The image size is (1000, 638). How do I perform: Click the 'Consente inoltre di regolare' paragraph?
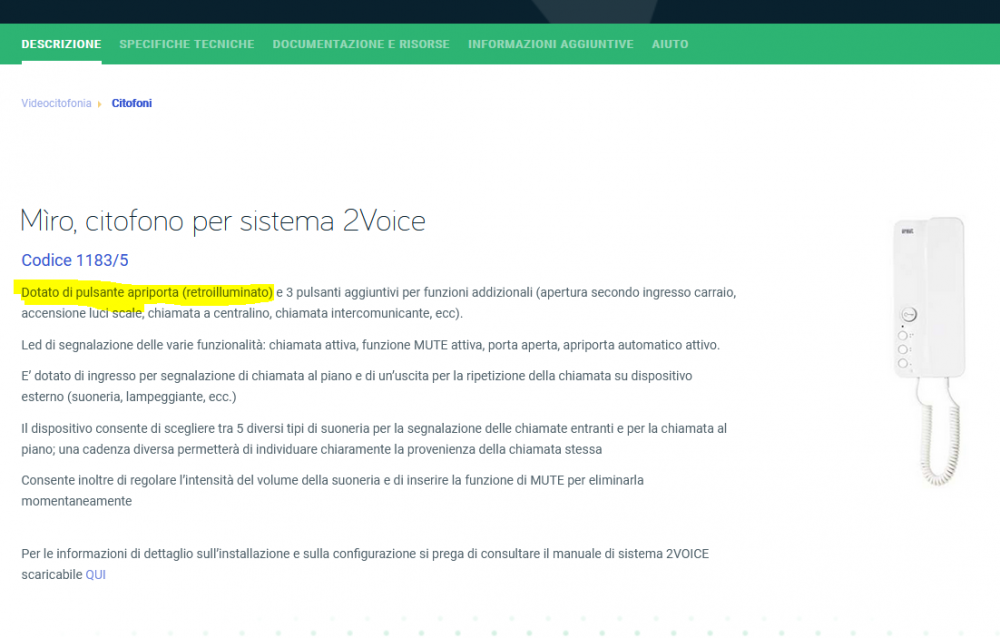click(332, 491)
